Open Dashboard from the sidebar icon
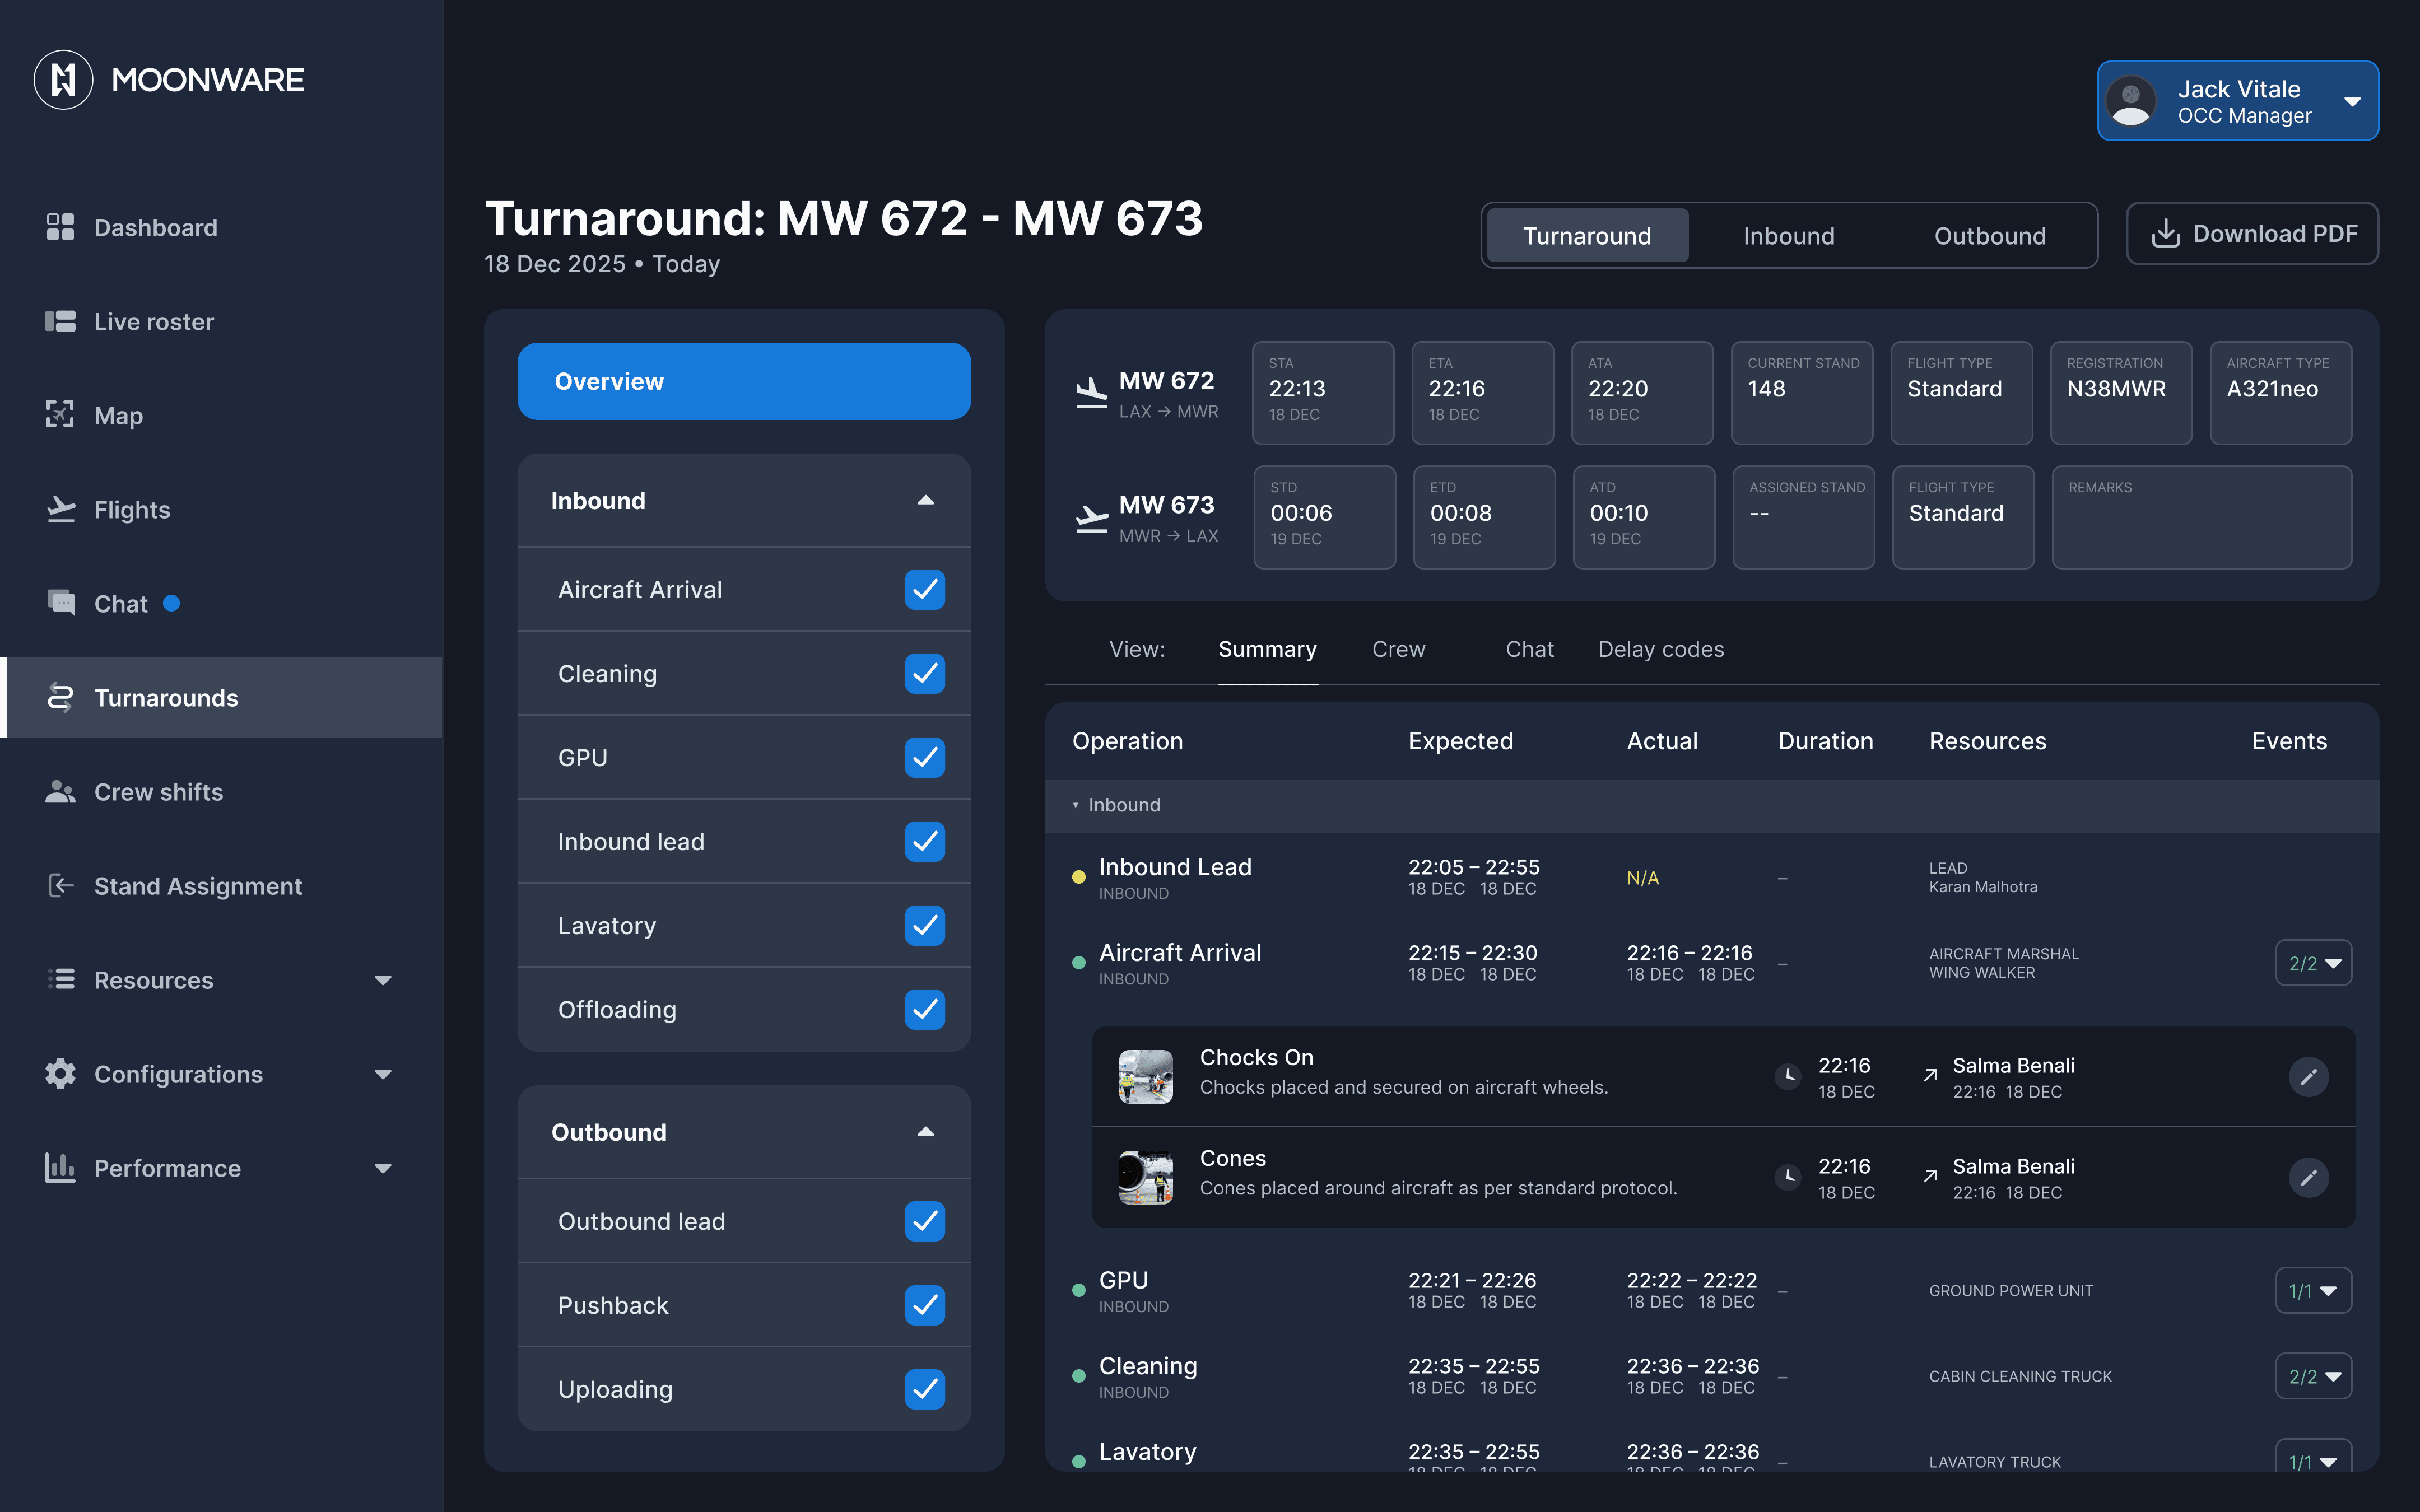The height and width of the screenshot is (1512, 2420). 60,227
